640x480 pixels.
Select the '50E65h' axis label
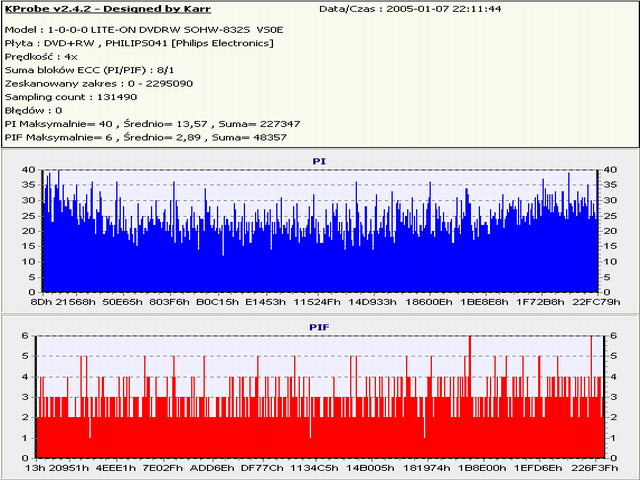point(122,302)
